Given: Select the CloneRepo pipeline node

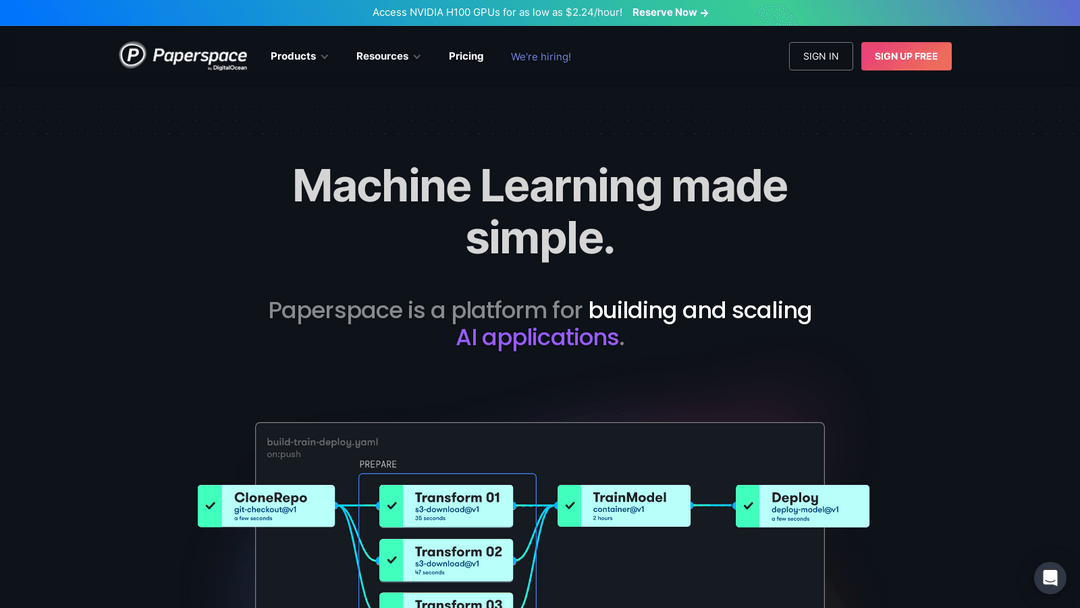Looking at the screenshot, I should pyautogui.click(x=266, y=506).
